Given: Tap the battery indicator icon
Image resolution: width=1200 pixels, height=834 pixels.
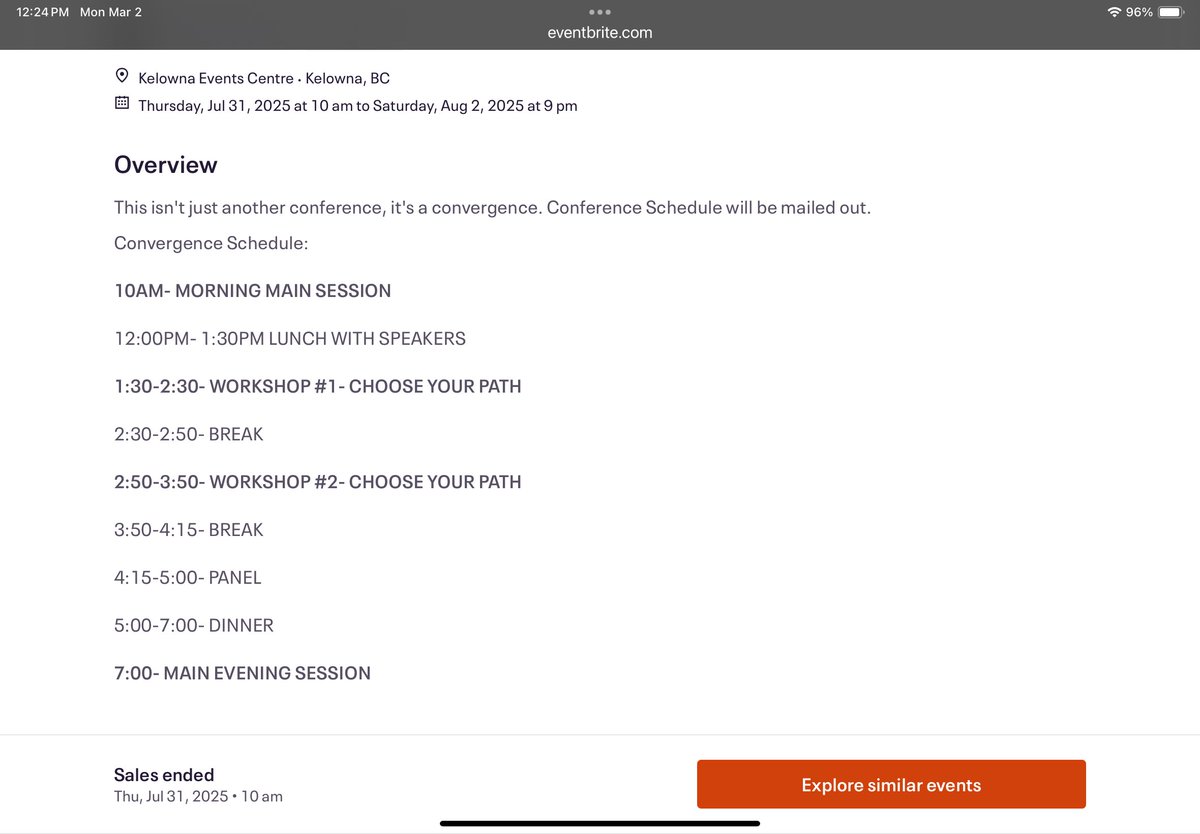Looking at the screenshot, I should click(x=1171, y=12).
